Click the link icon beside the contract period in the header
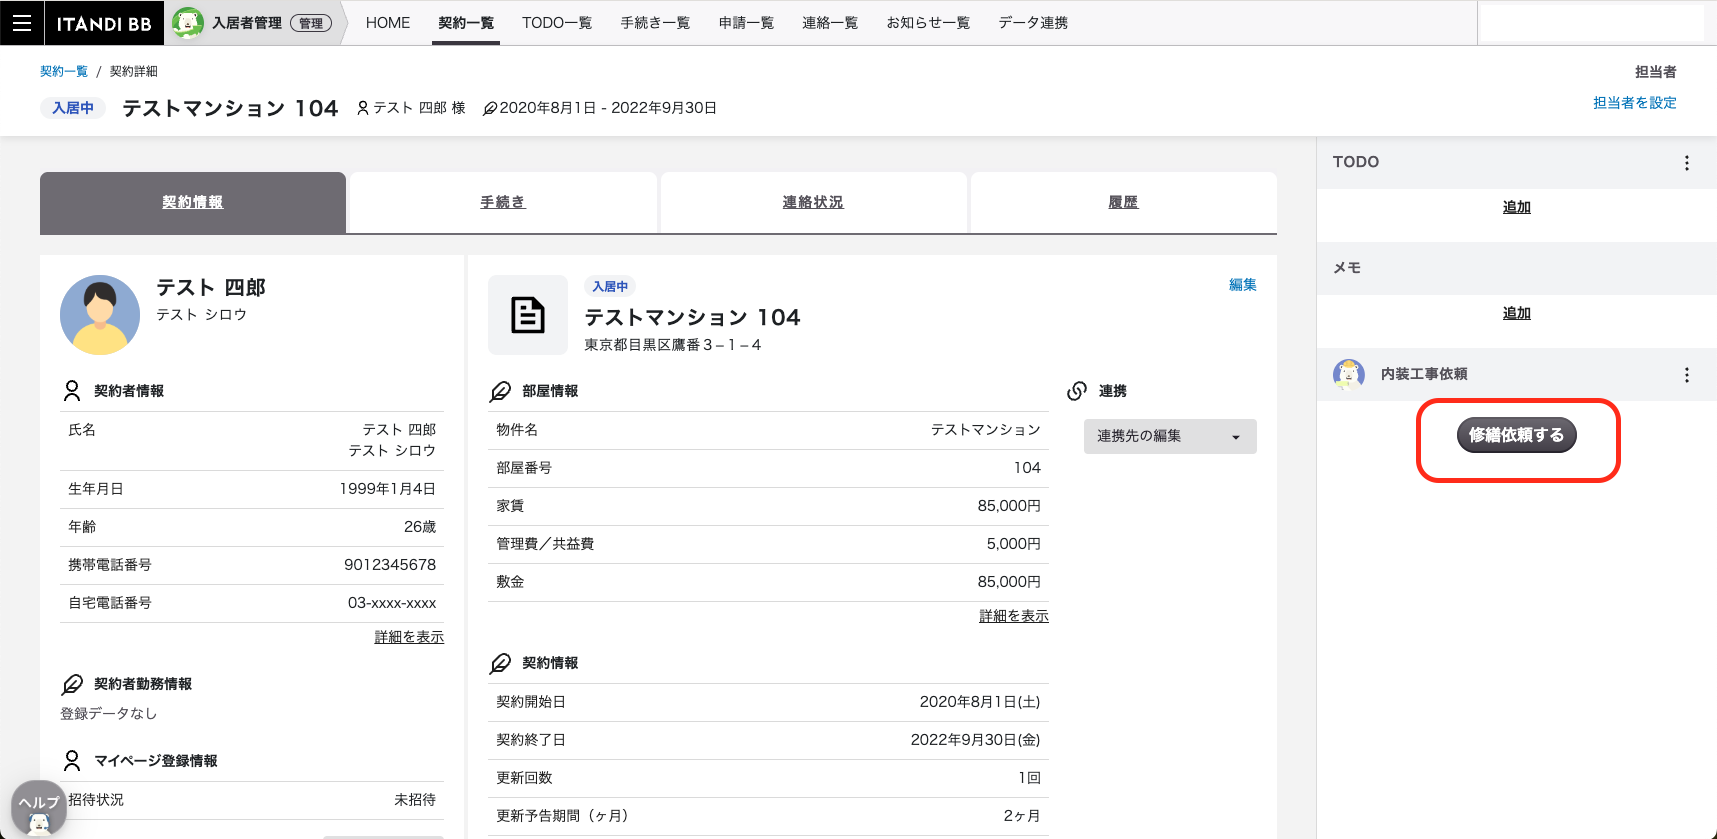Viewport: 1717px width, 839px height. [490, 108]
